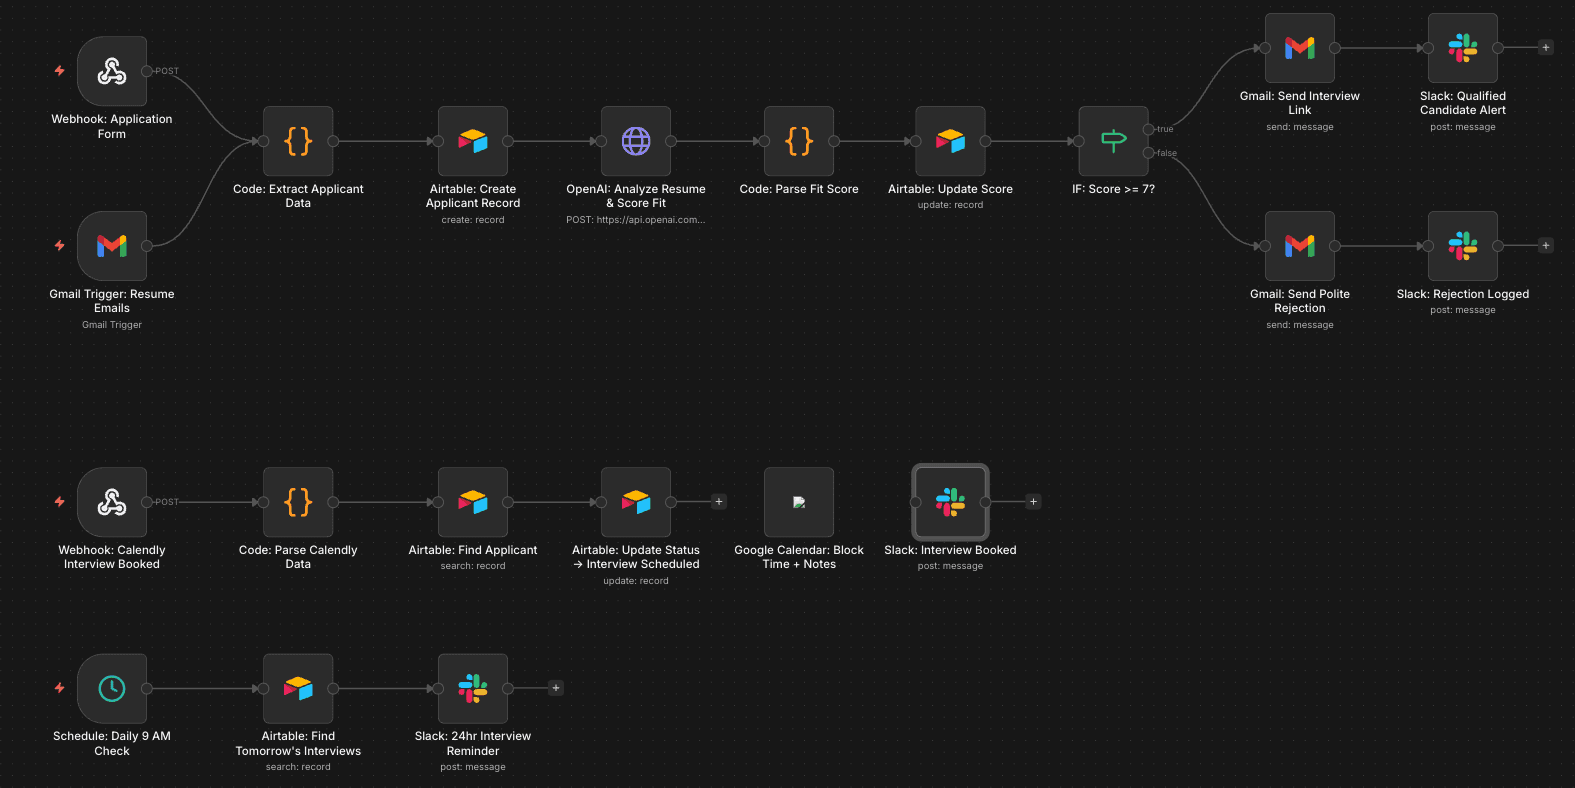Select the Schedule: Daily 9 AM Check node
Screen dimensions: 1575x788
pos(112,689)
